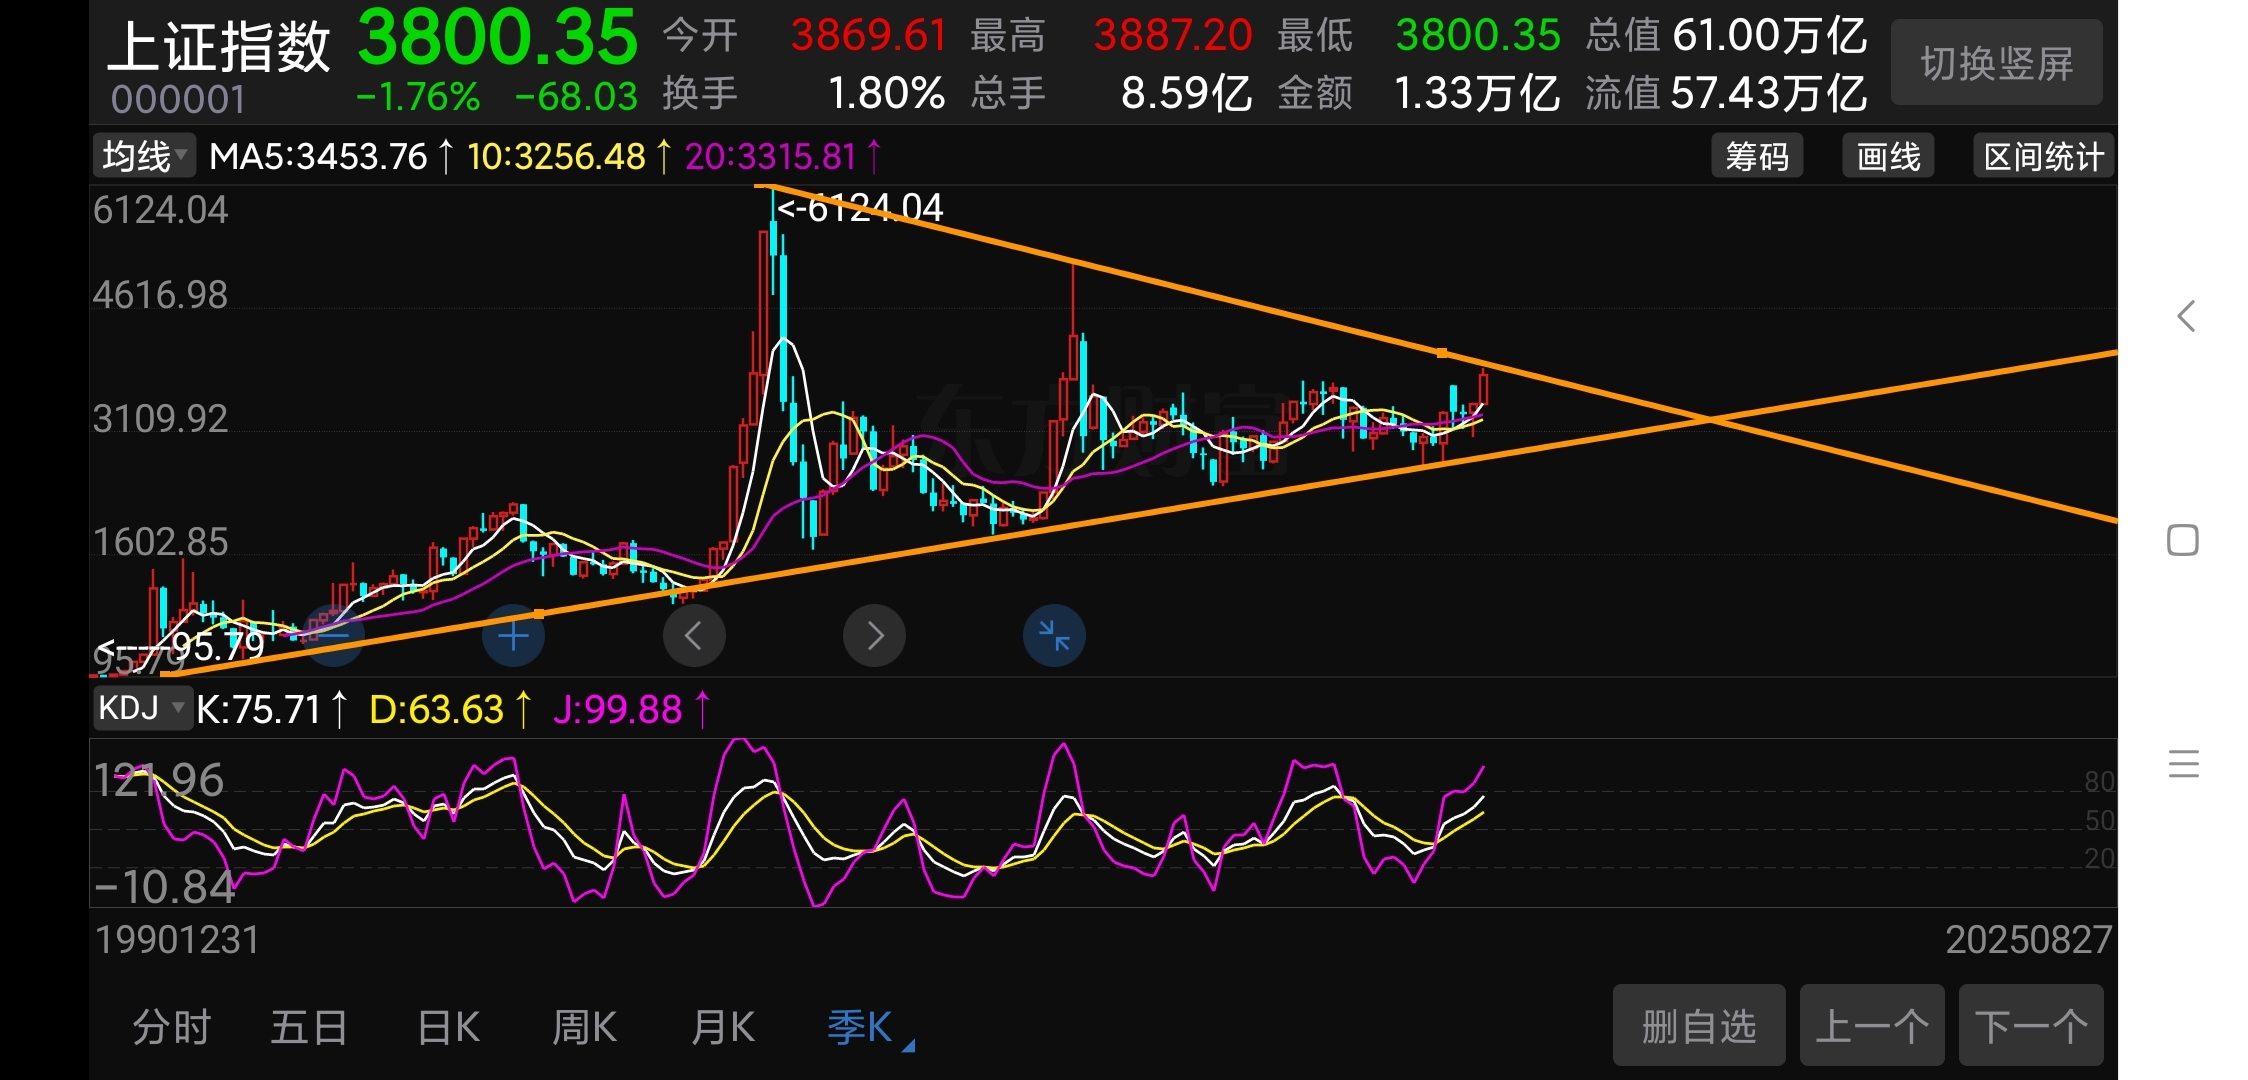Zoom out chart with minus button
The width and height of the screenshot is (2248, 1080).
pyautogui.click(x=333, y=635)
